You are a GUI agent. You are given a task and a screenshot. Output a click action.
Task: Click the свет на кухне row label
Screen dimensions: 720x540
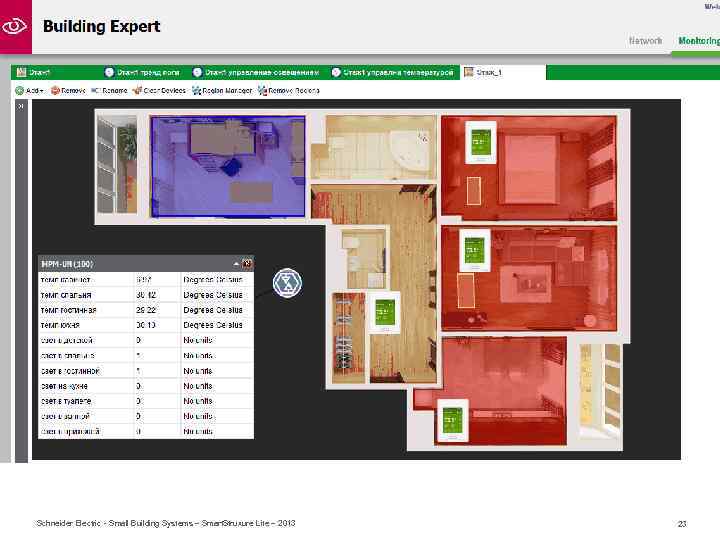point(64,386)
